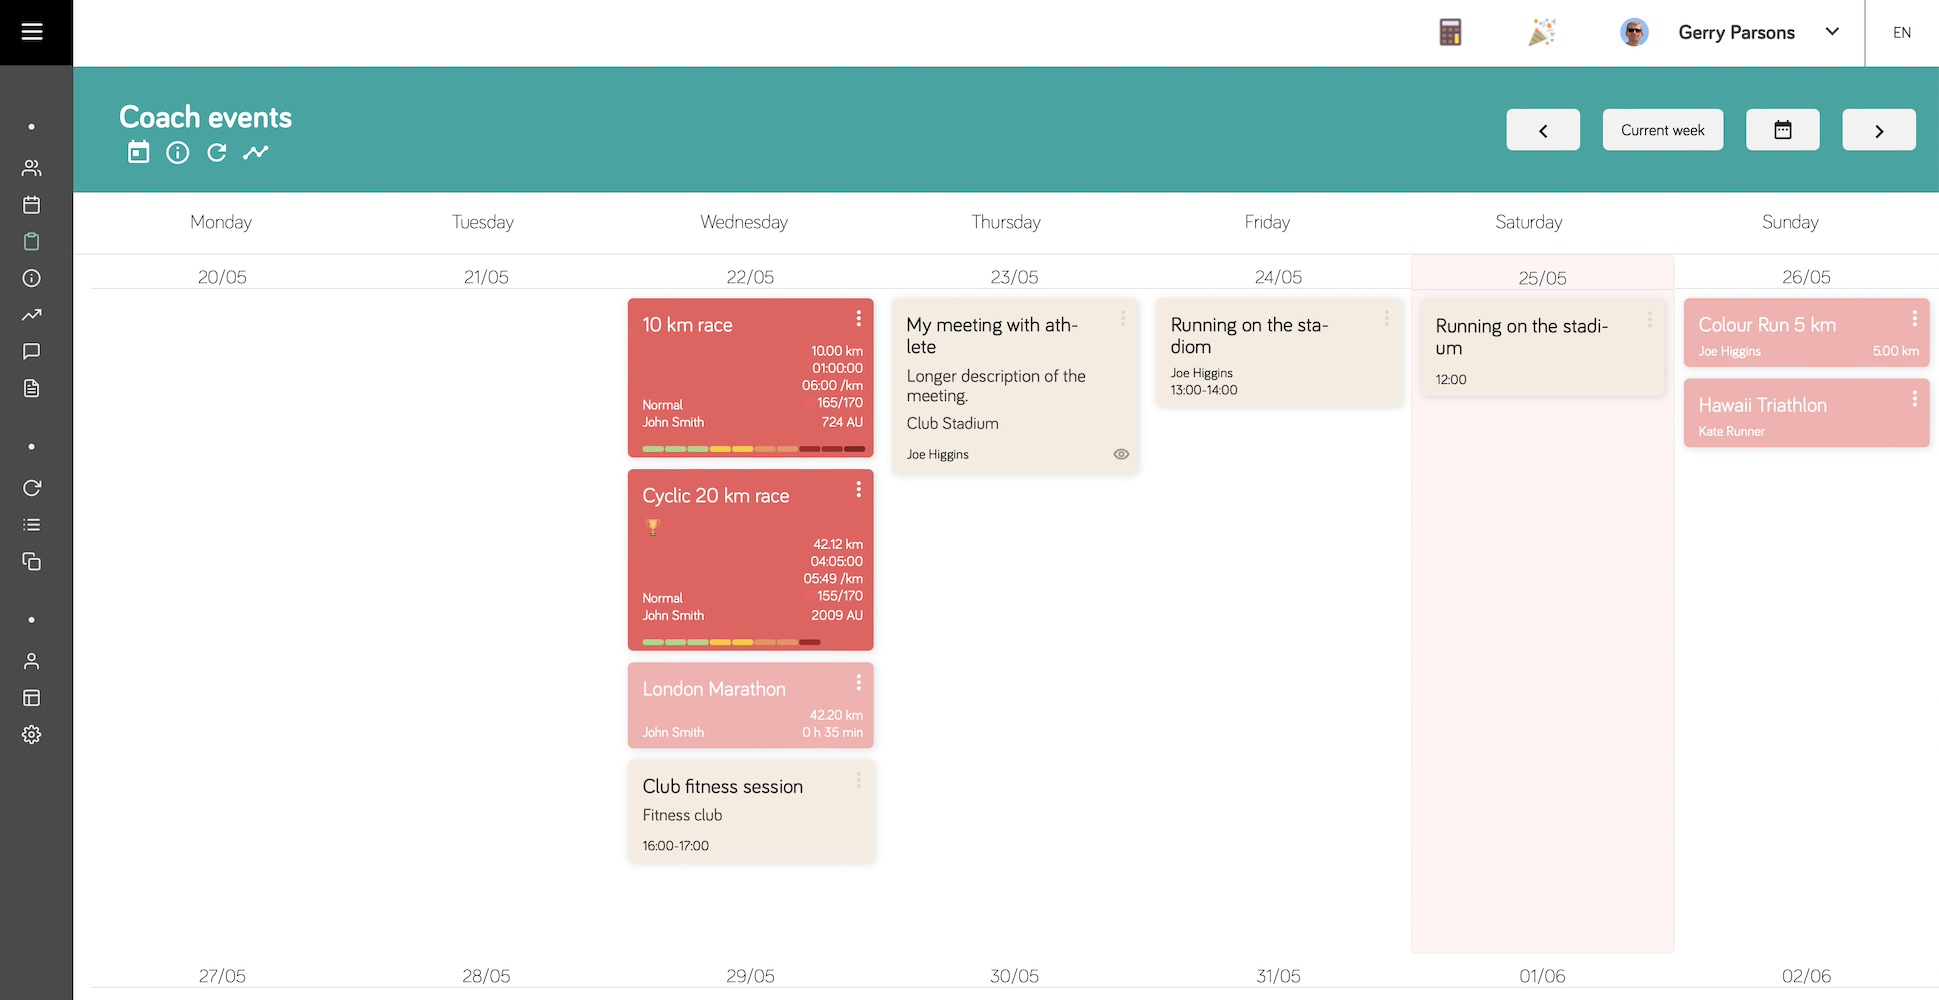Open the calendar item in sidebar
The width and height of the screenshot is (1939, 1000).
pyautogui.click(x=32, y=205)
